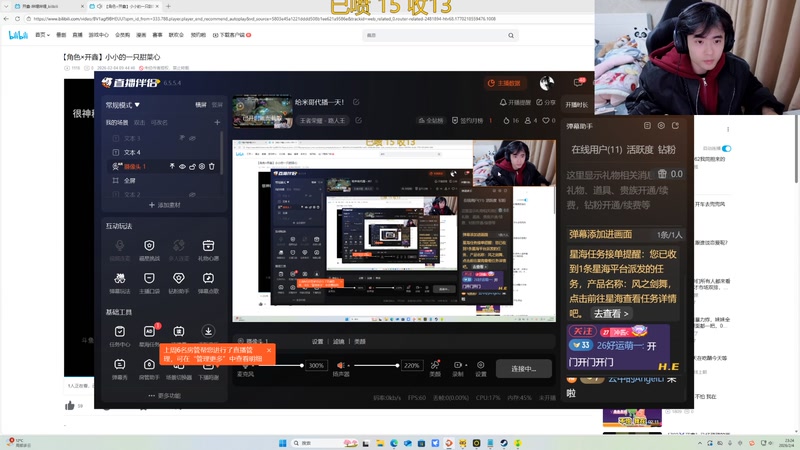Open the 美颜 tab beside 滤镜
The height and width of the screenshot is (450, 800).
coord(360,341)
